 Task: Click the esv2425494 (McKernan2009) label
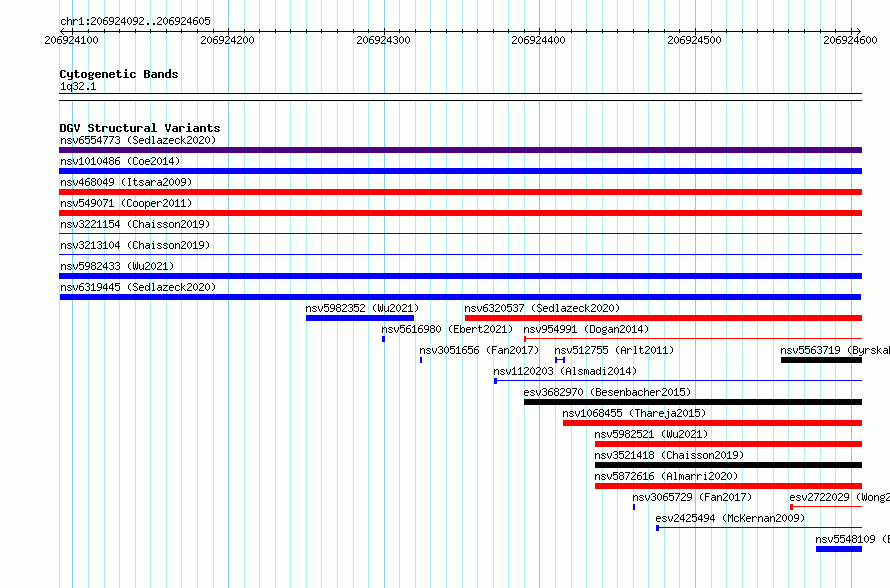(x=730, y=518)
